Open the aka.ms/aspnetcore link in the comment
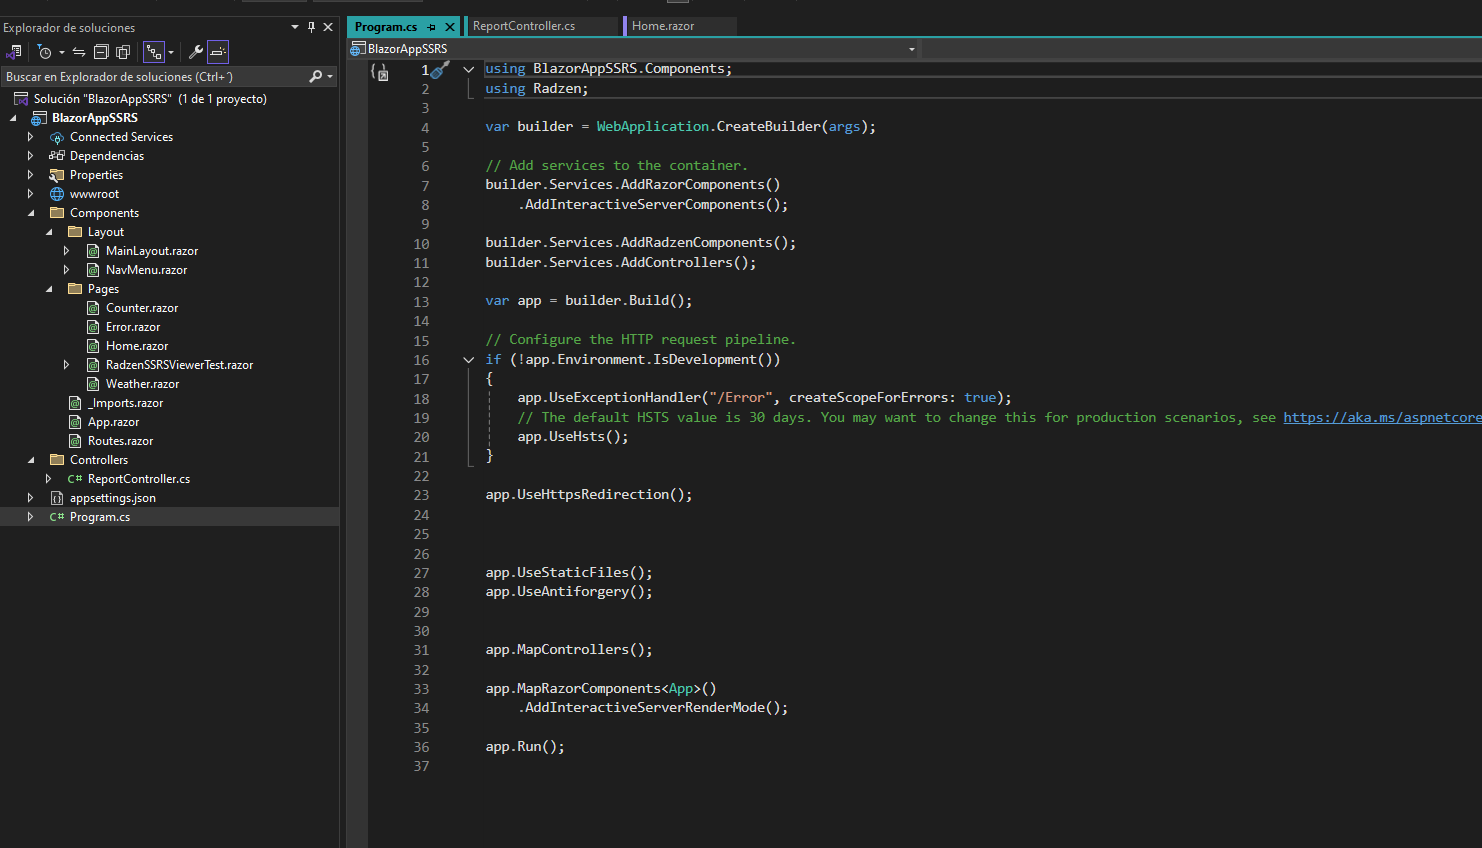 click(x=1381, y=417)
